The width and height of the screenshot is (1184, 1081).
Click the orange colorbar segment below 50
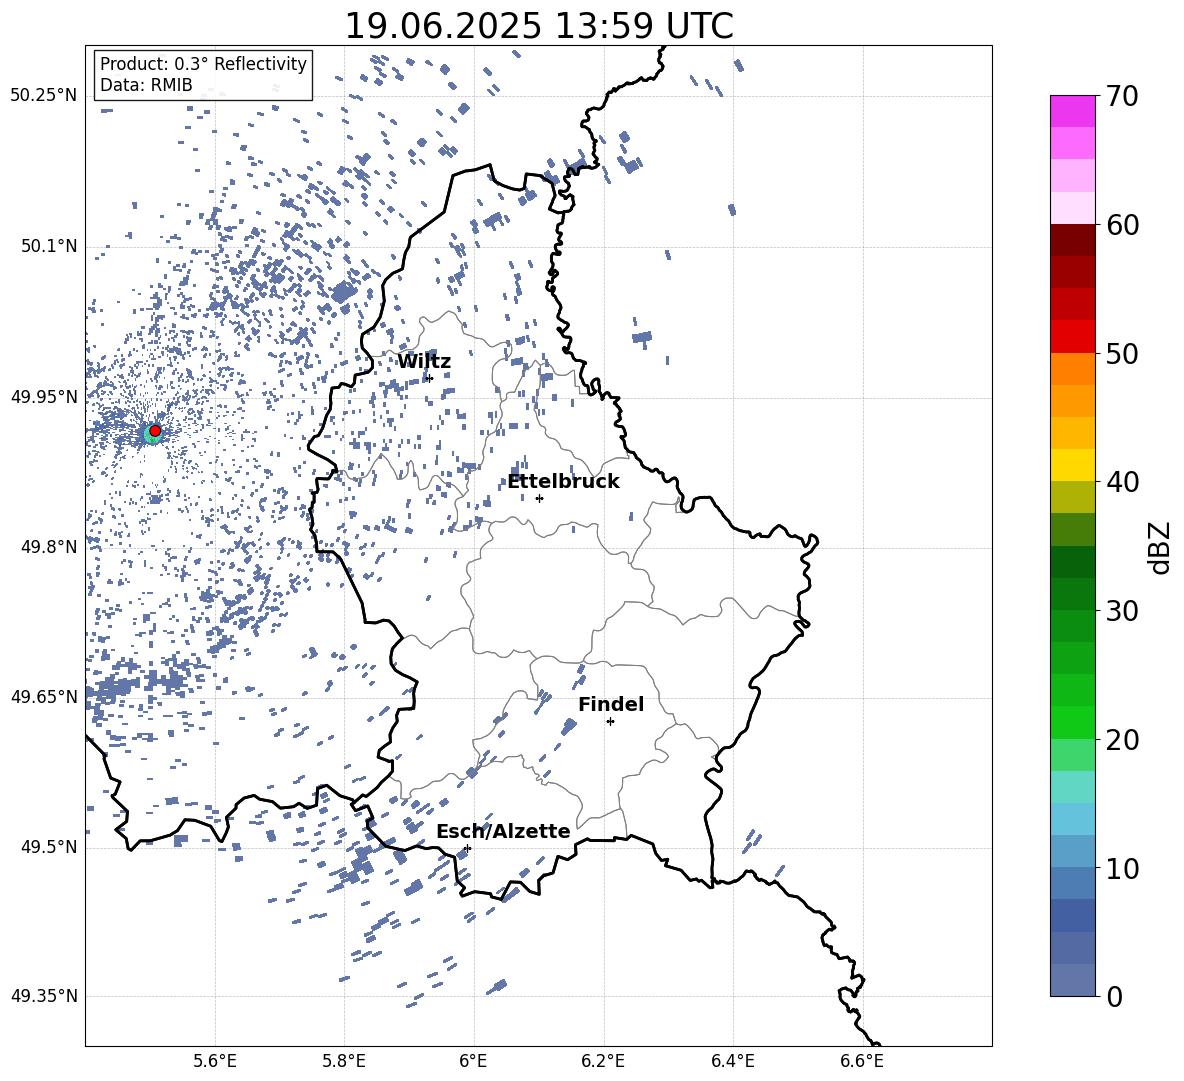pyautogui.click(x=1072, y=369)
